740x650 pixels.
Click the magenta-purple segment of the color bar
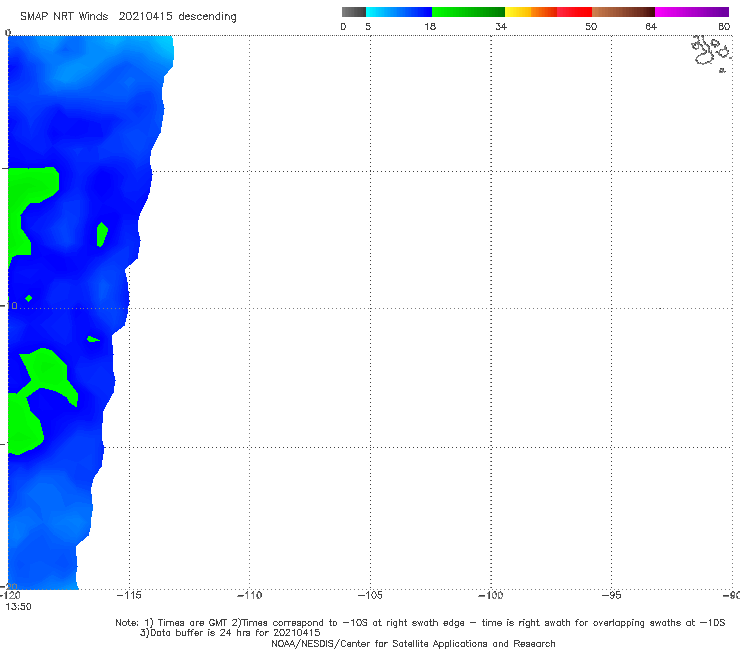tap(692, 12)
